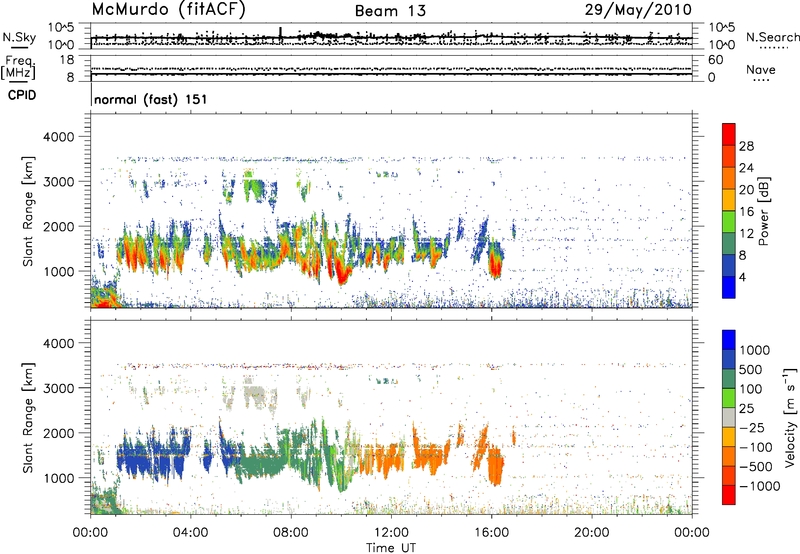Click the 'McMurdo (fitACF)' title text
This screenshot has height=554, width=800.
pyautogui.click(x=168, y=9)
